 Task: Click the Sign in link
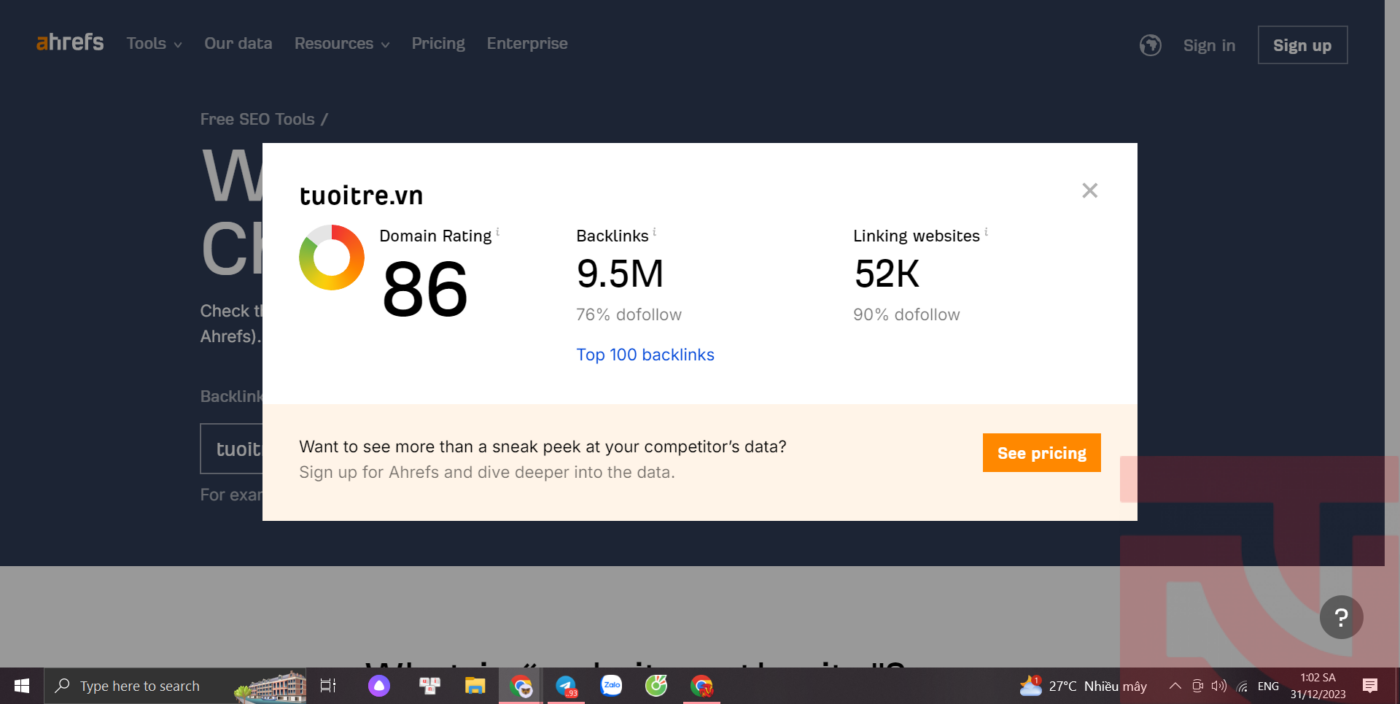point(1209,45)
